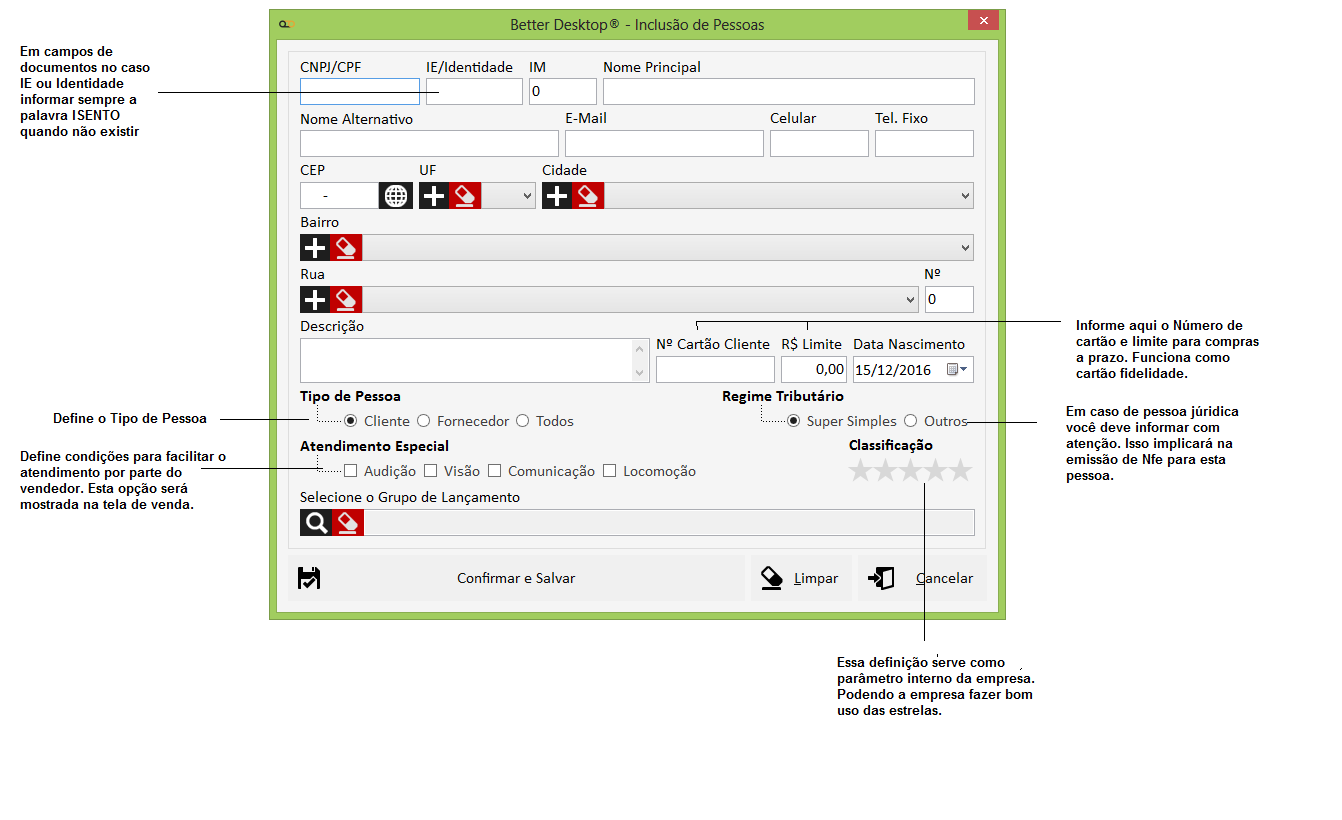Choose Outros for Regime Tributário
Screen dimensions: 1342x820
pyautogui.click(x=911, y=421)
